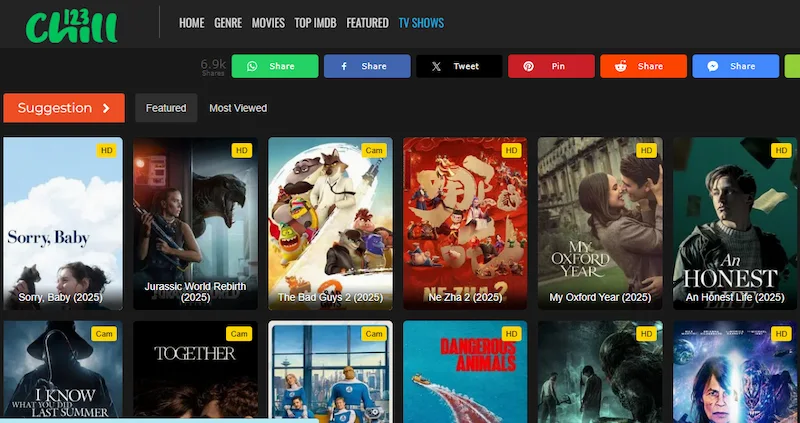Screen dimensions: 800x423
Task: Click the HD badge on An Honest Life
Action: click(781, 151)
